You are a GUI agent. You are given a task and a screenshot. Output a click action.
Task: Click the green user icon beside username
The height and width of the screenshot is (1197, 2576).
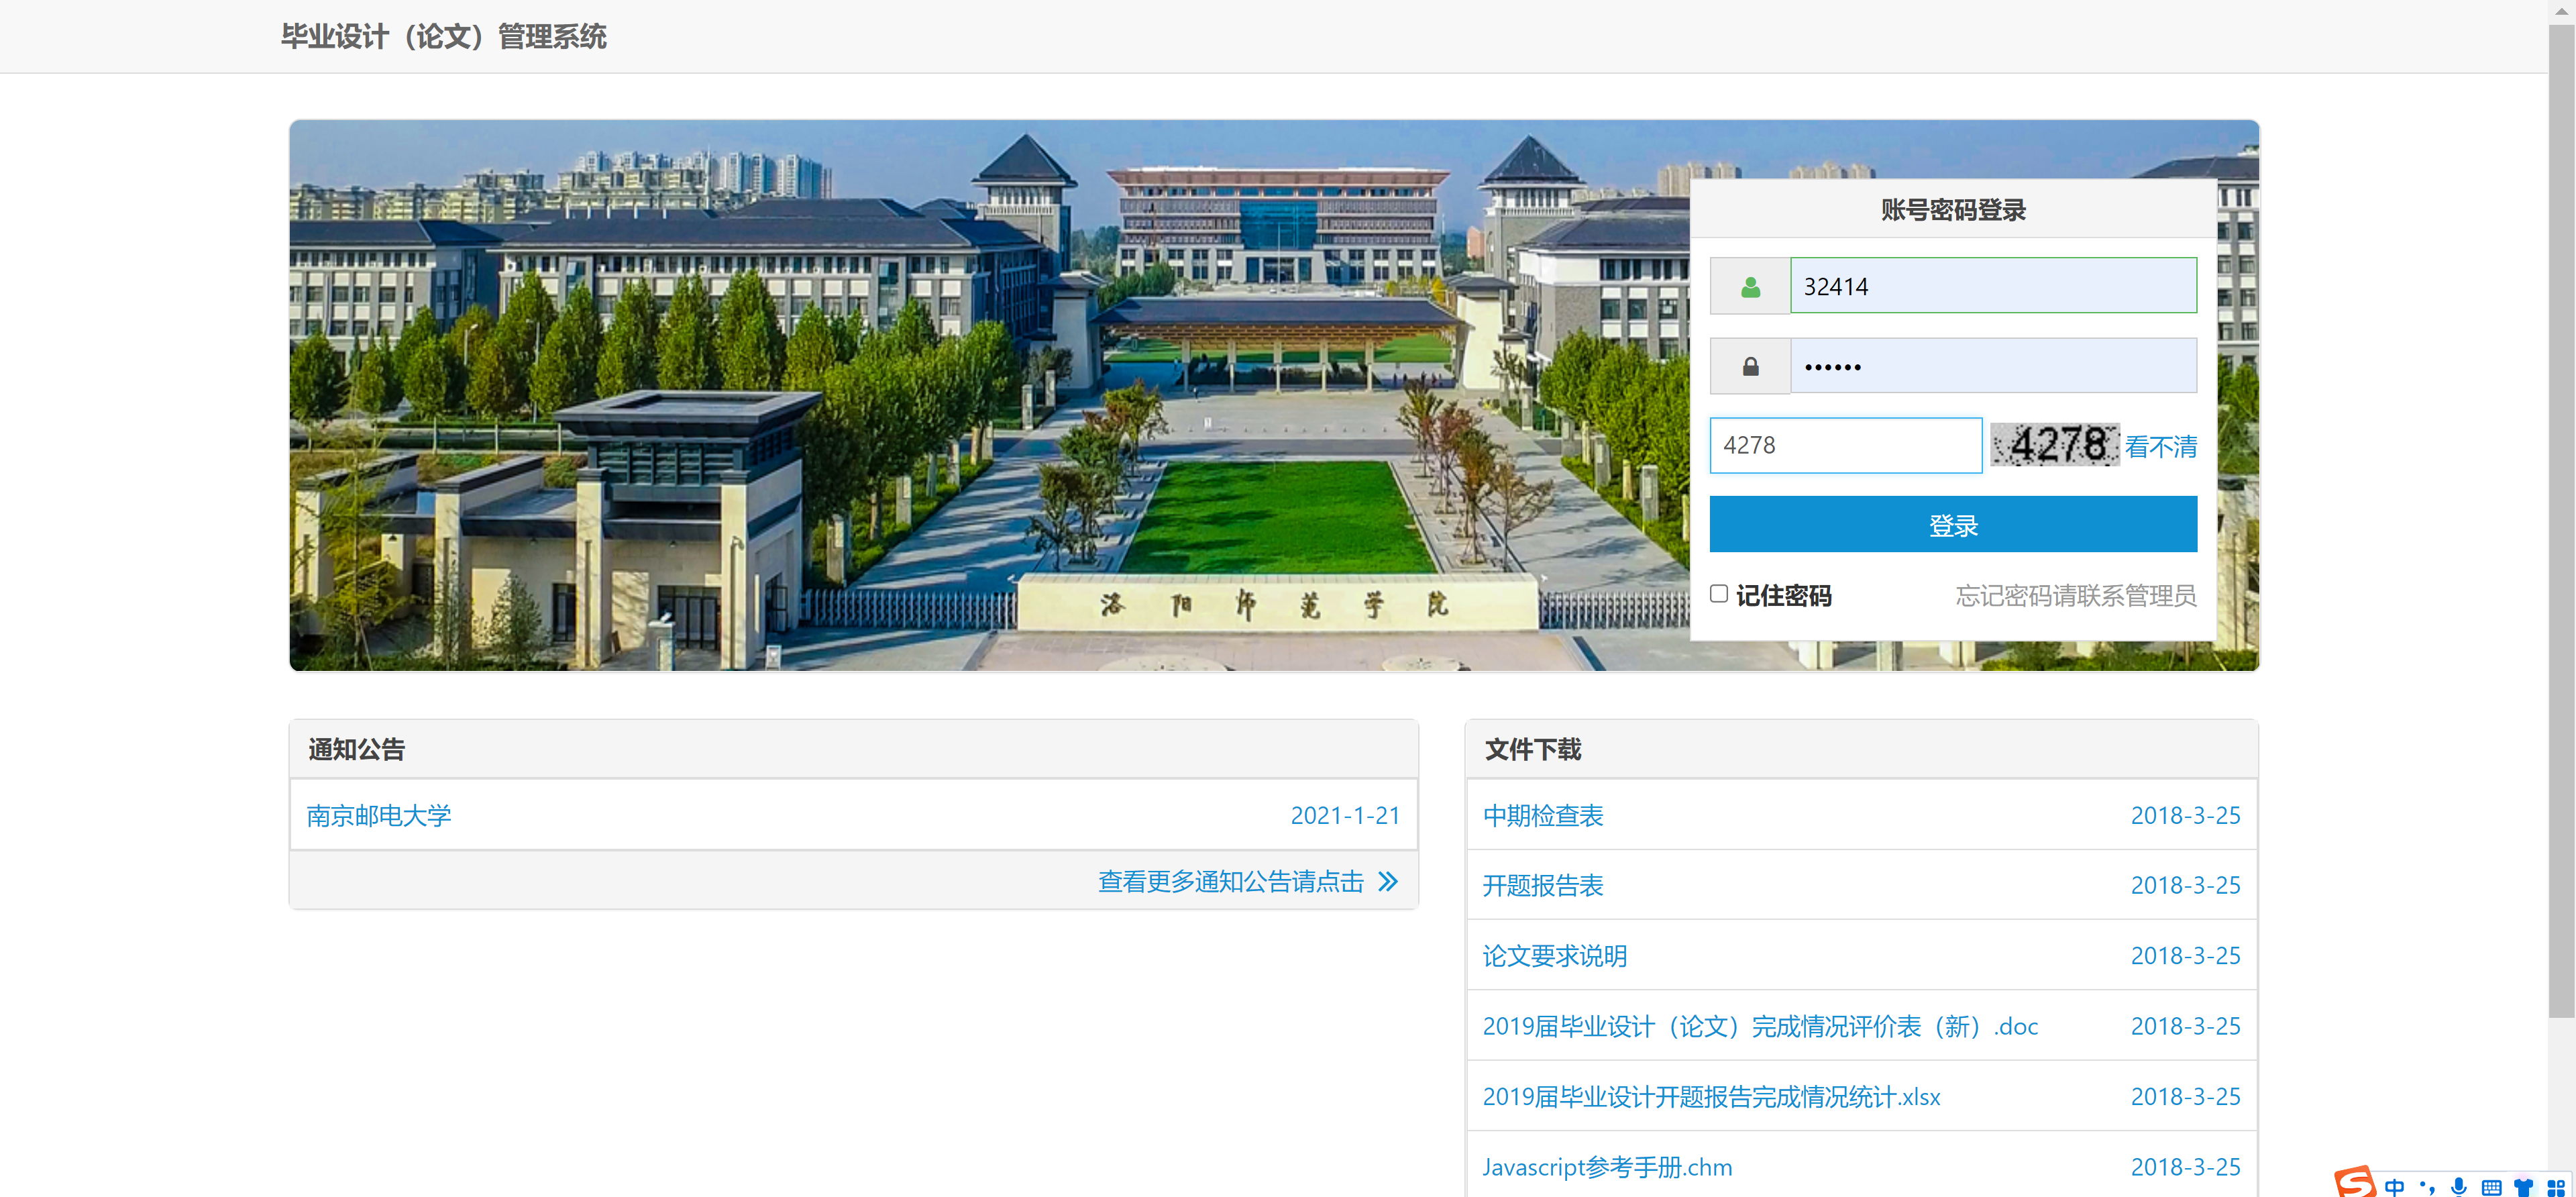point(1750,287)
